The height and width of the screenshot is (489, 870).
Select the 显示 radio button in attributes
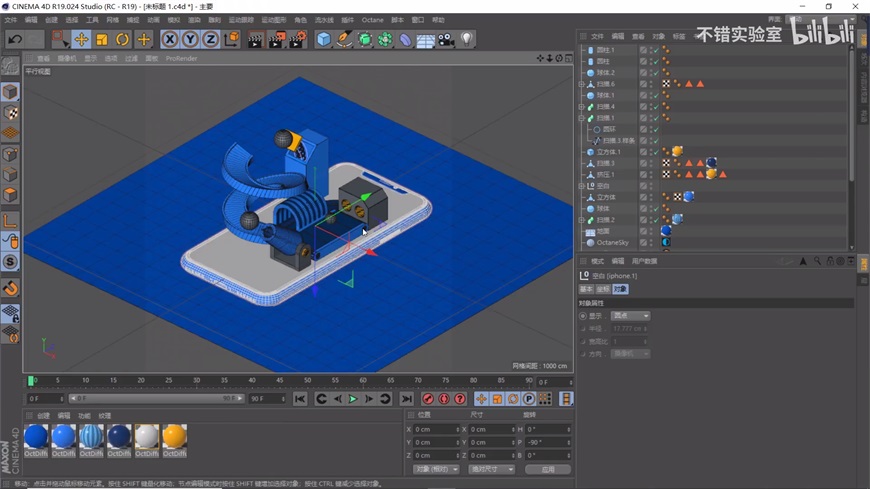click(583, 316)
